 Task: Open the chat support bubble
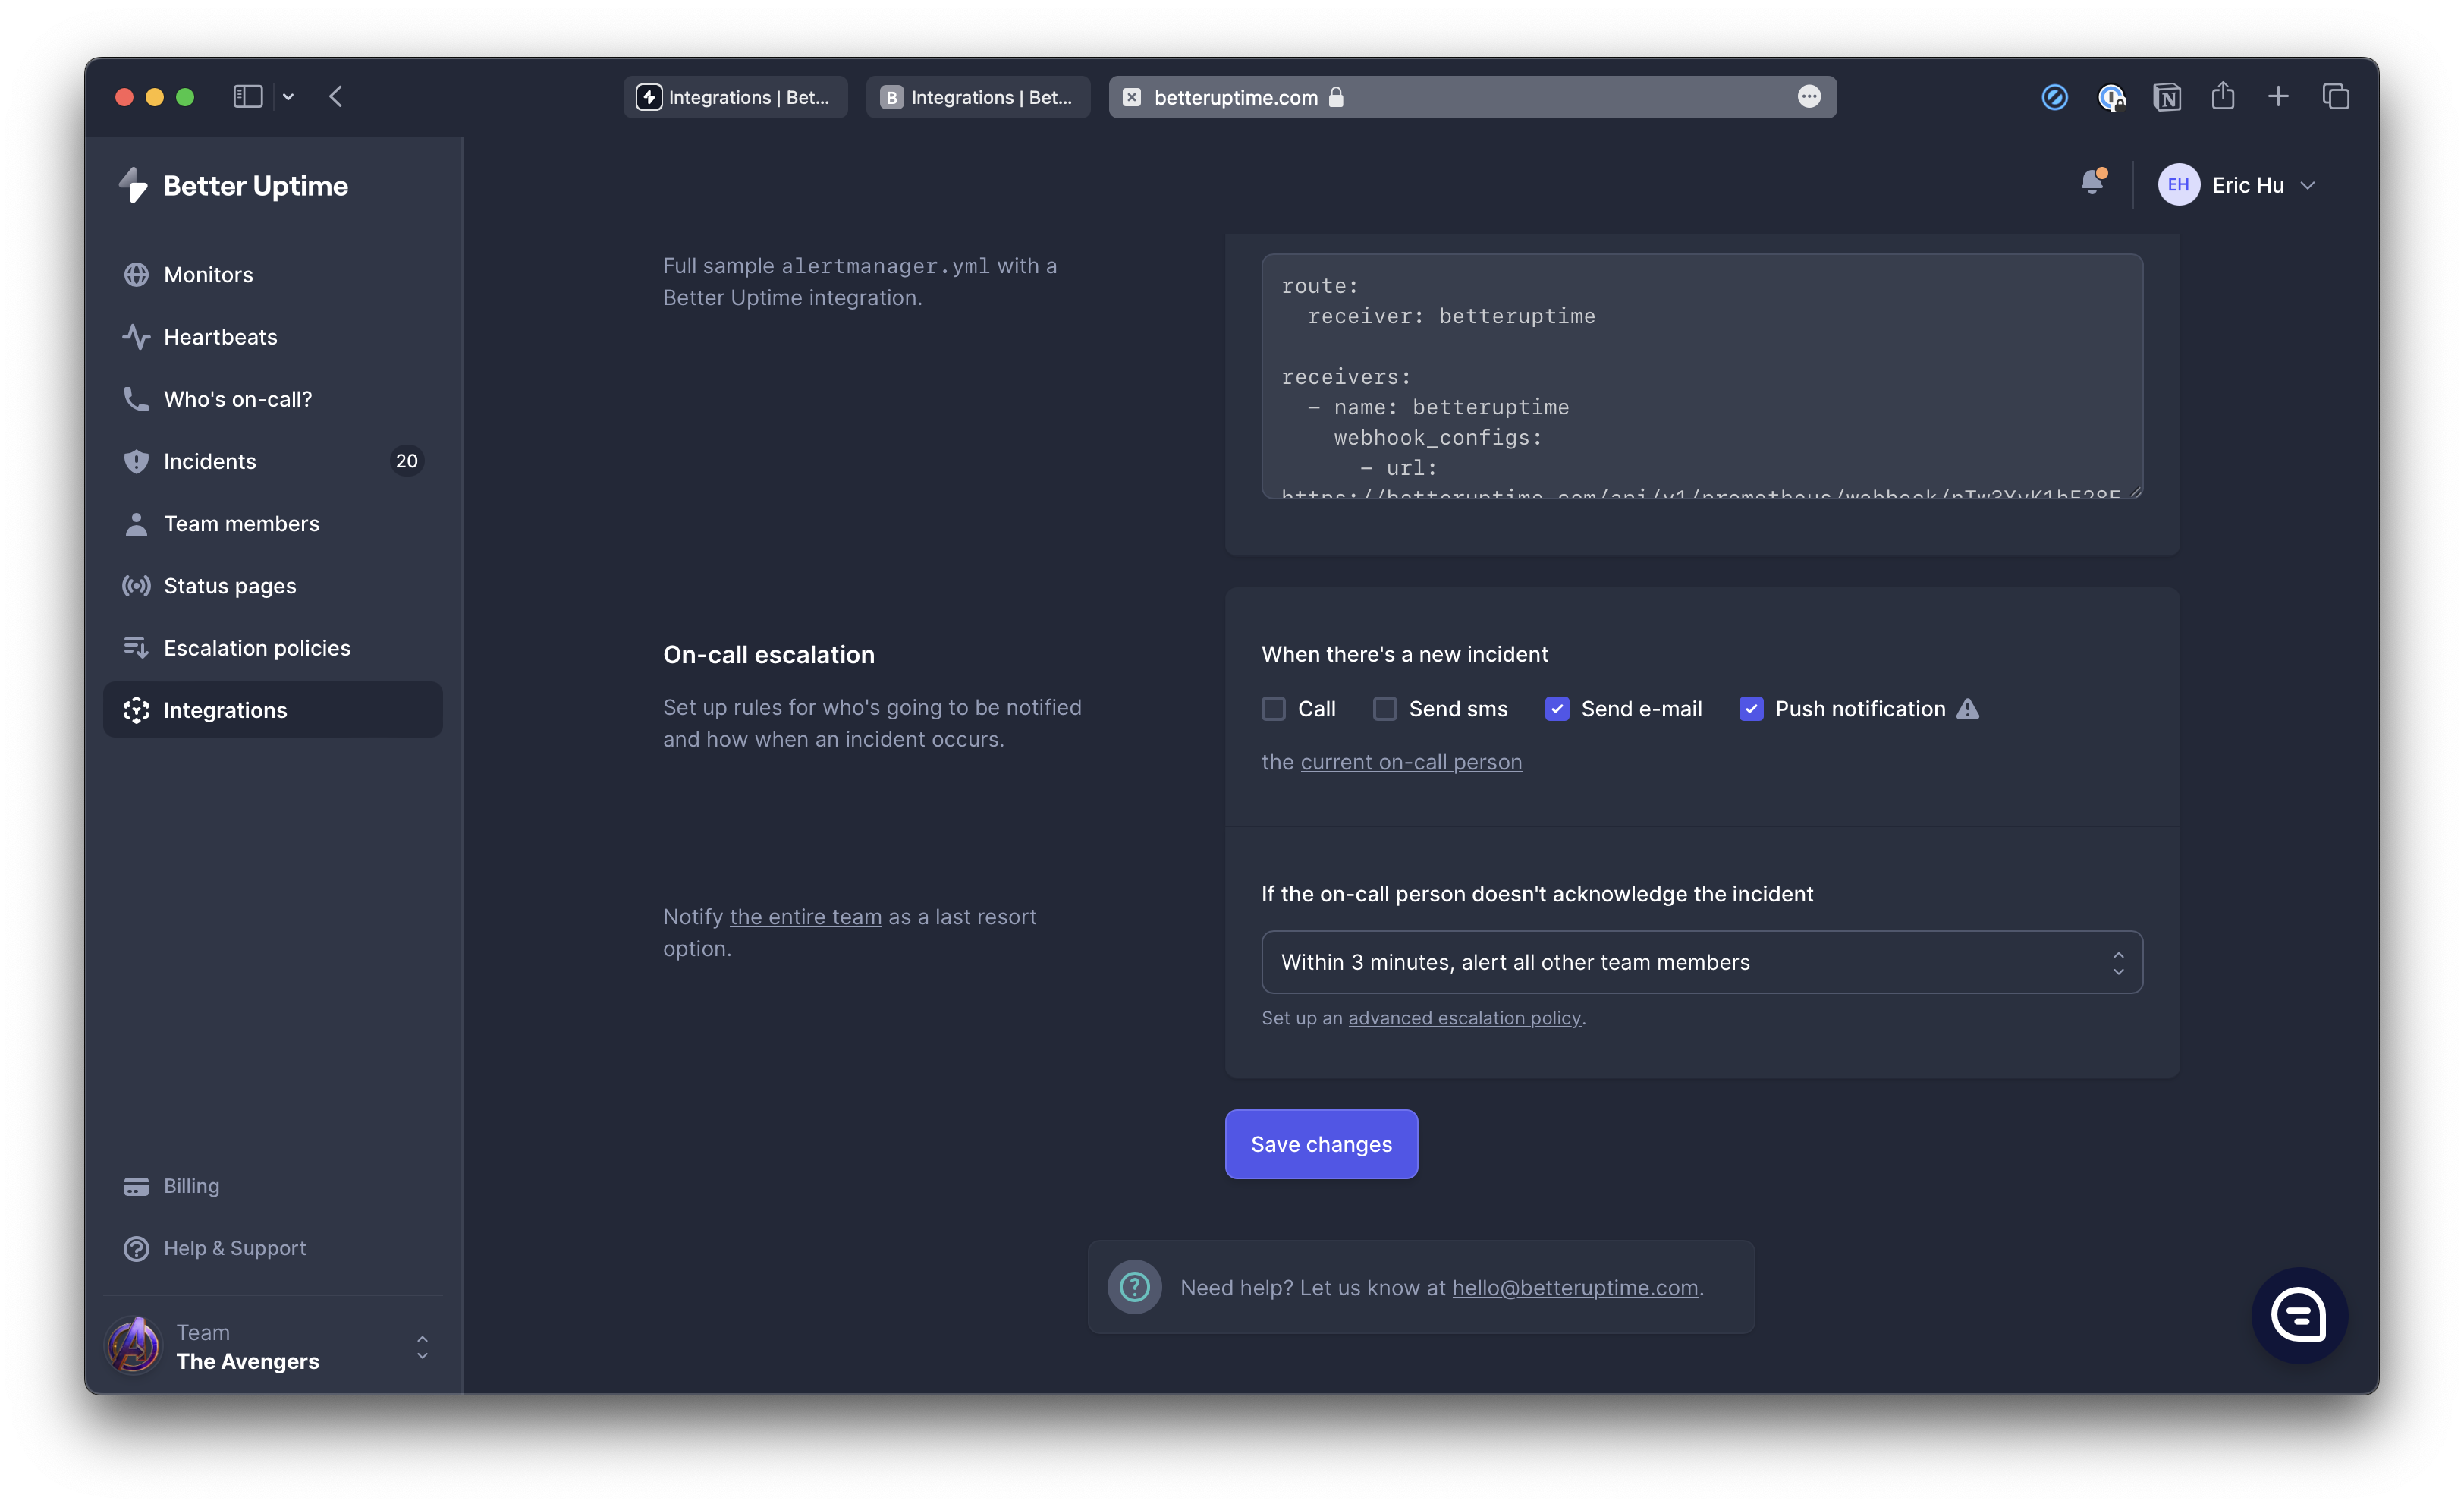pyautogui.click(x=2299, y=1315)
